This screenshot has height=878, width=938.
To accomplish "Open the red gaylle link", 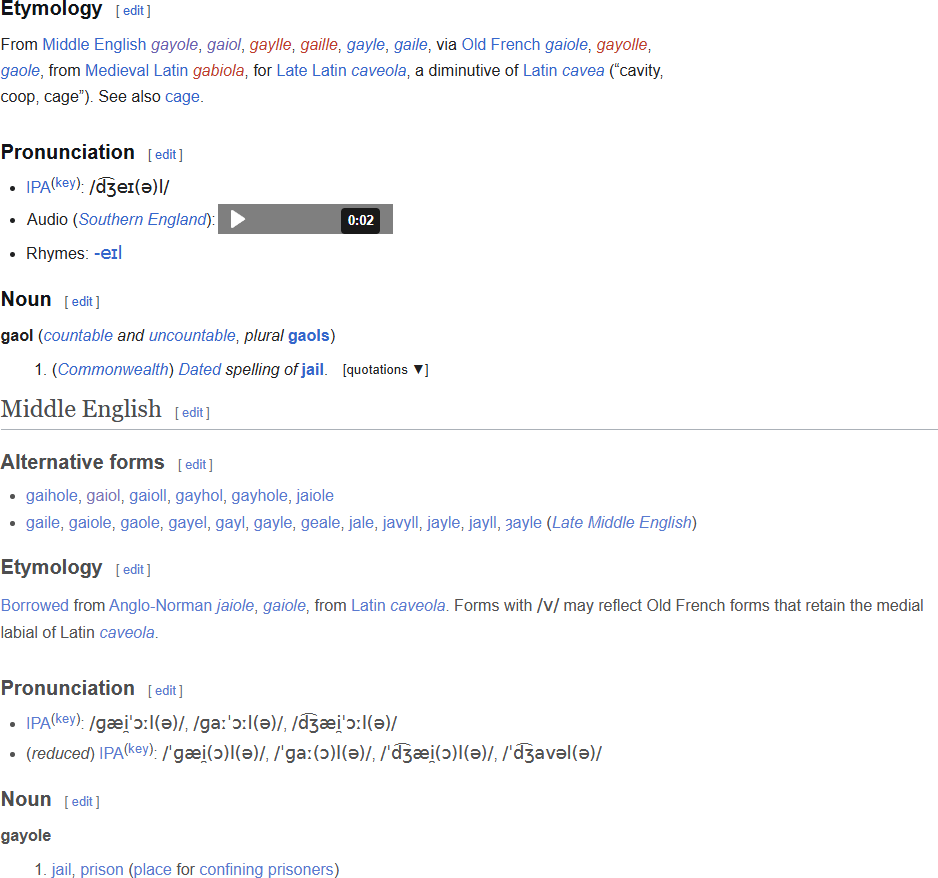I will (x=270, y=44).
